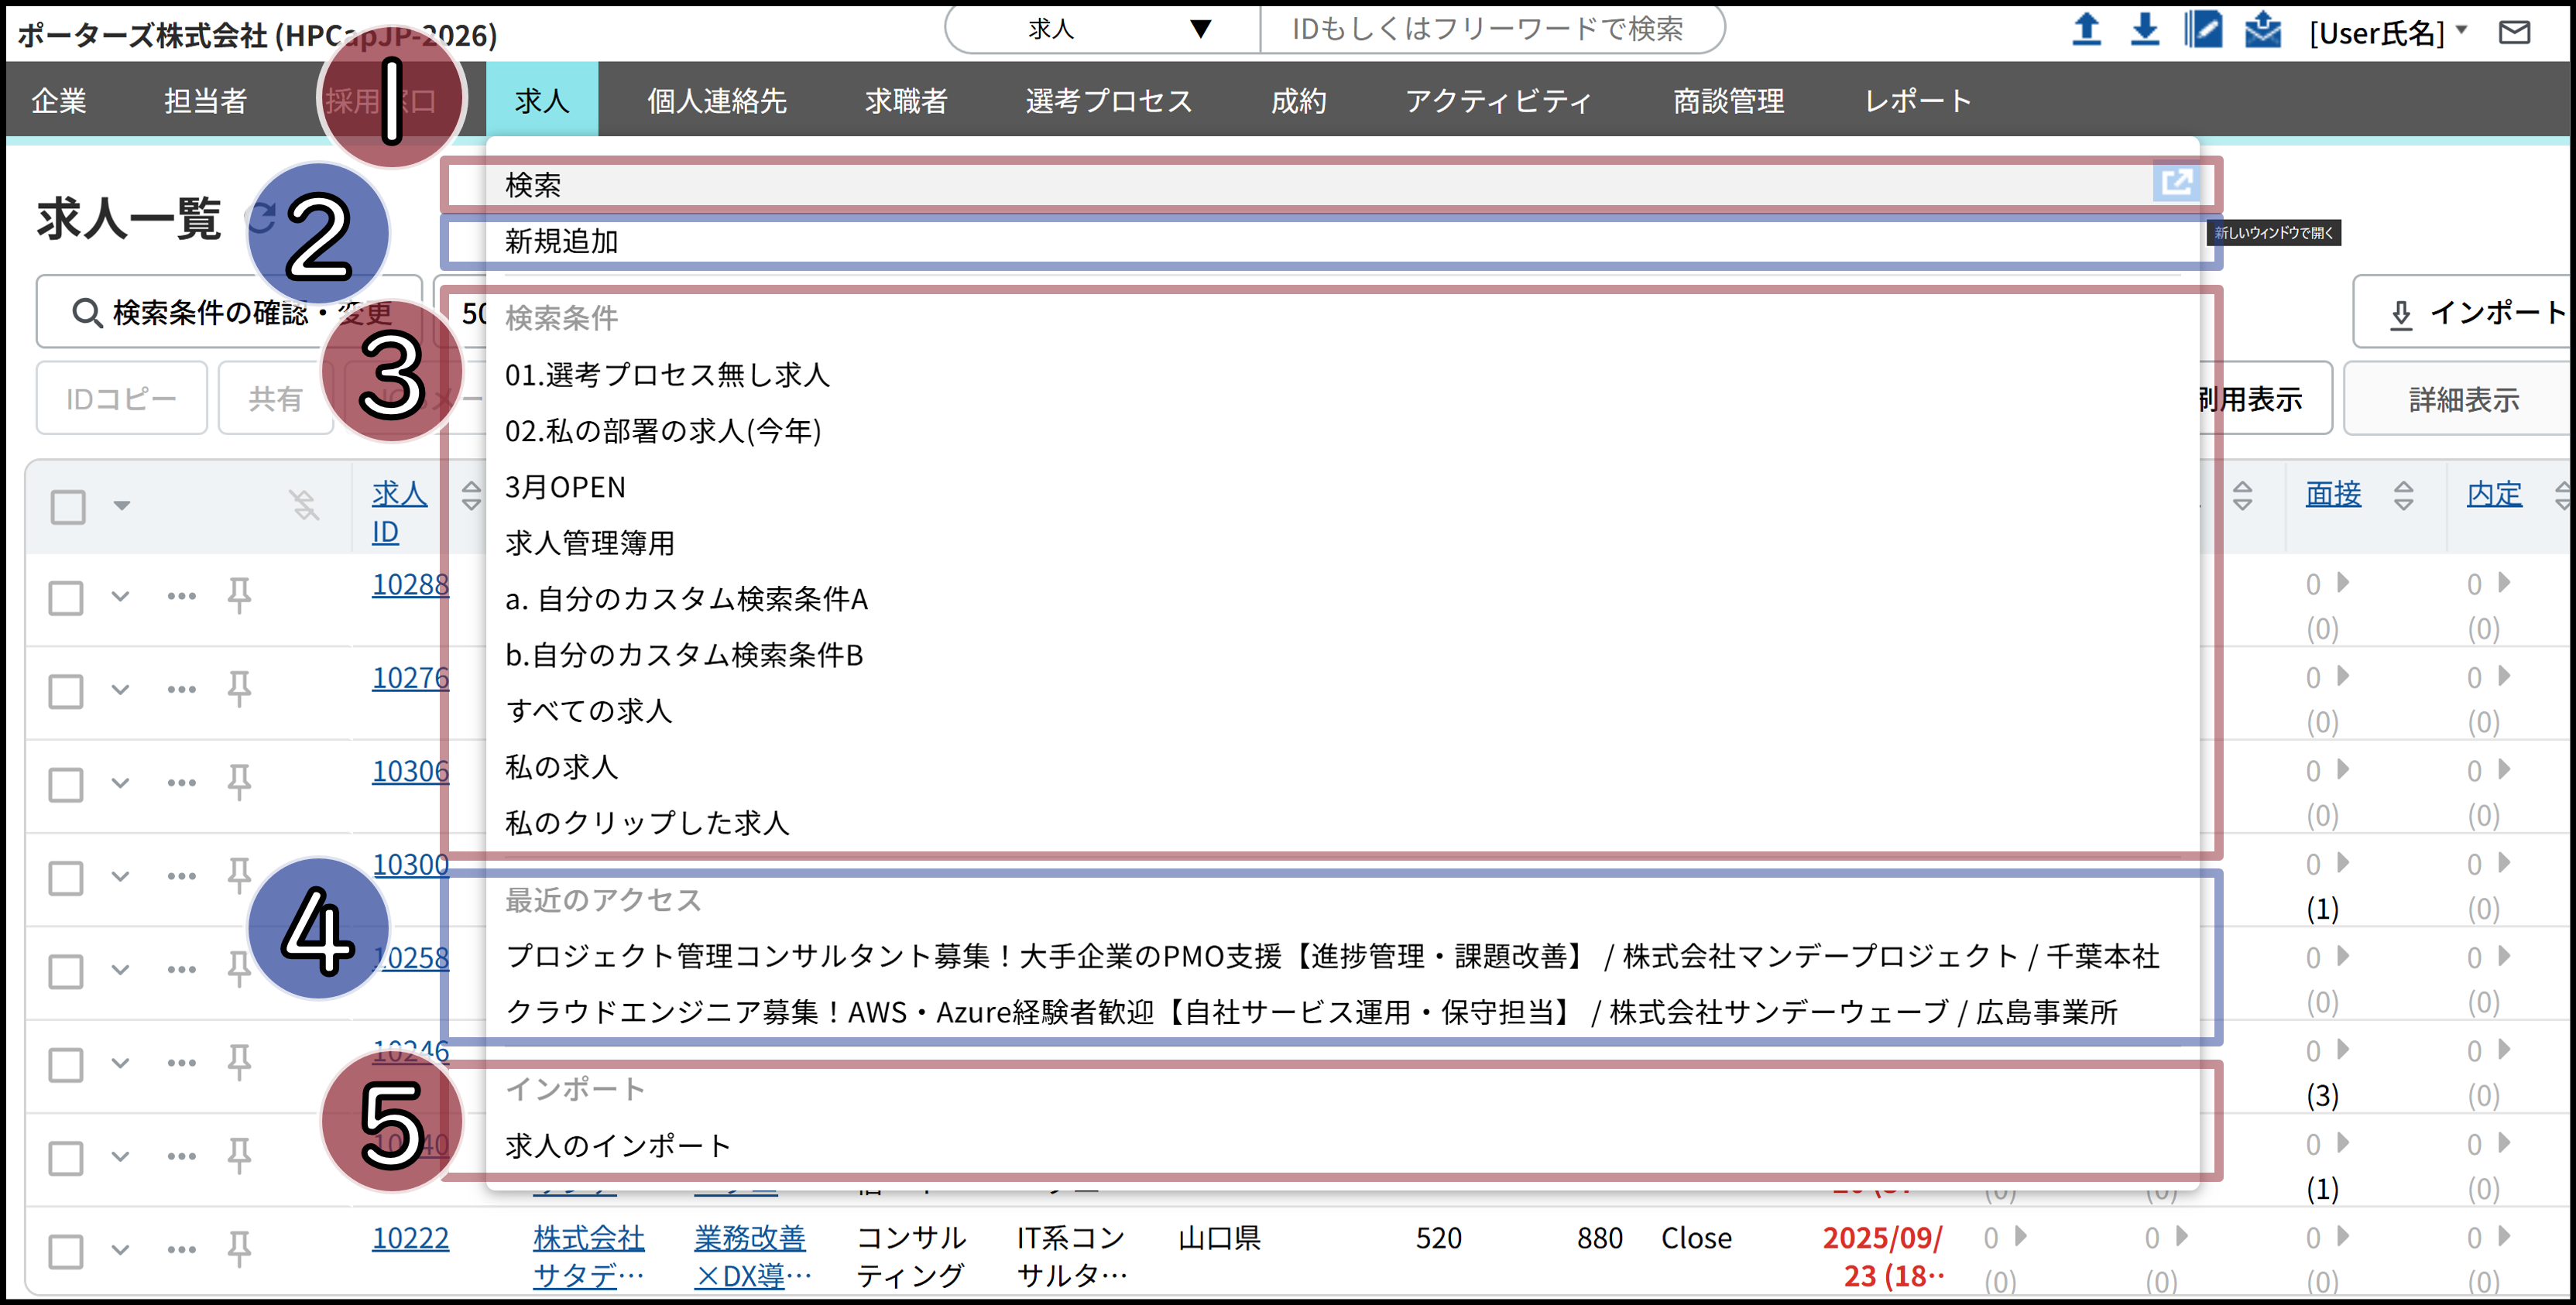The image size is (2576, 1305).
Task: Open the 求人 category dropdown in the search bar
Action: 1100,30
